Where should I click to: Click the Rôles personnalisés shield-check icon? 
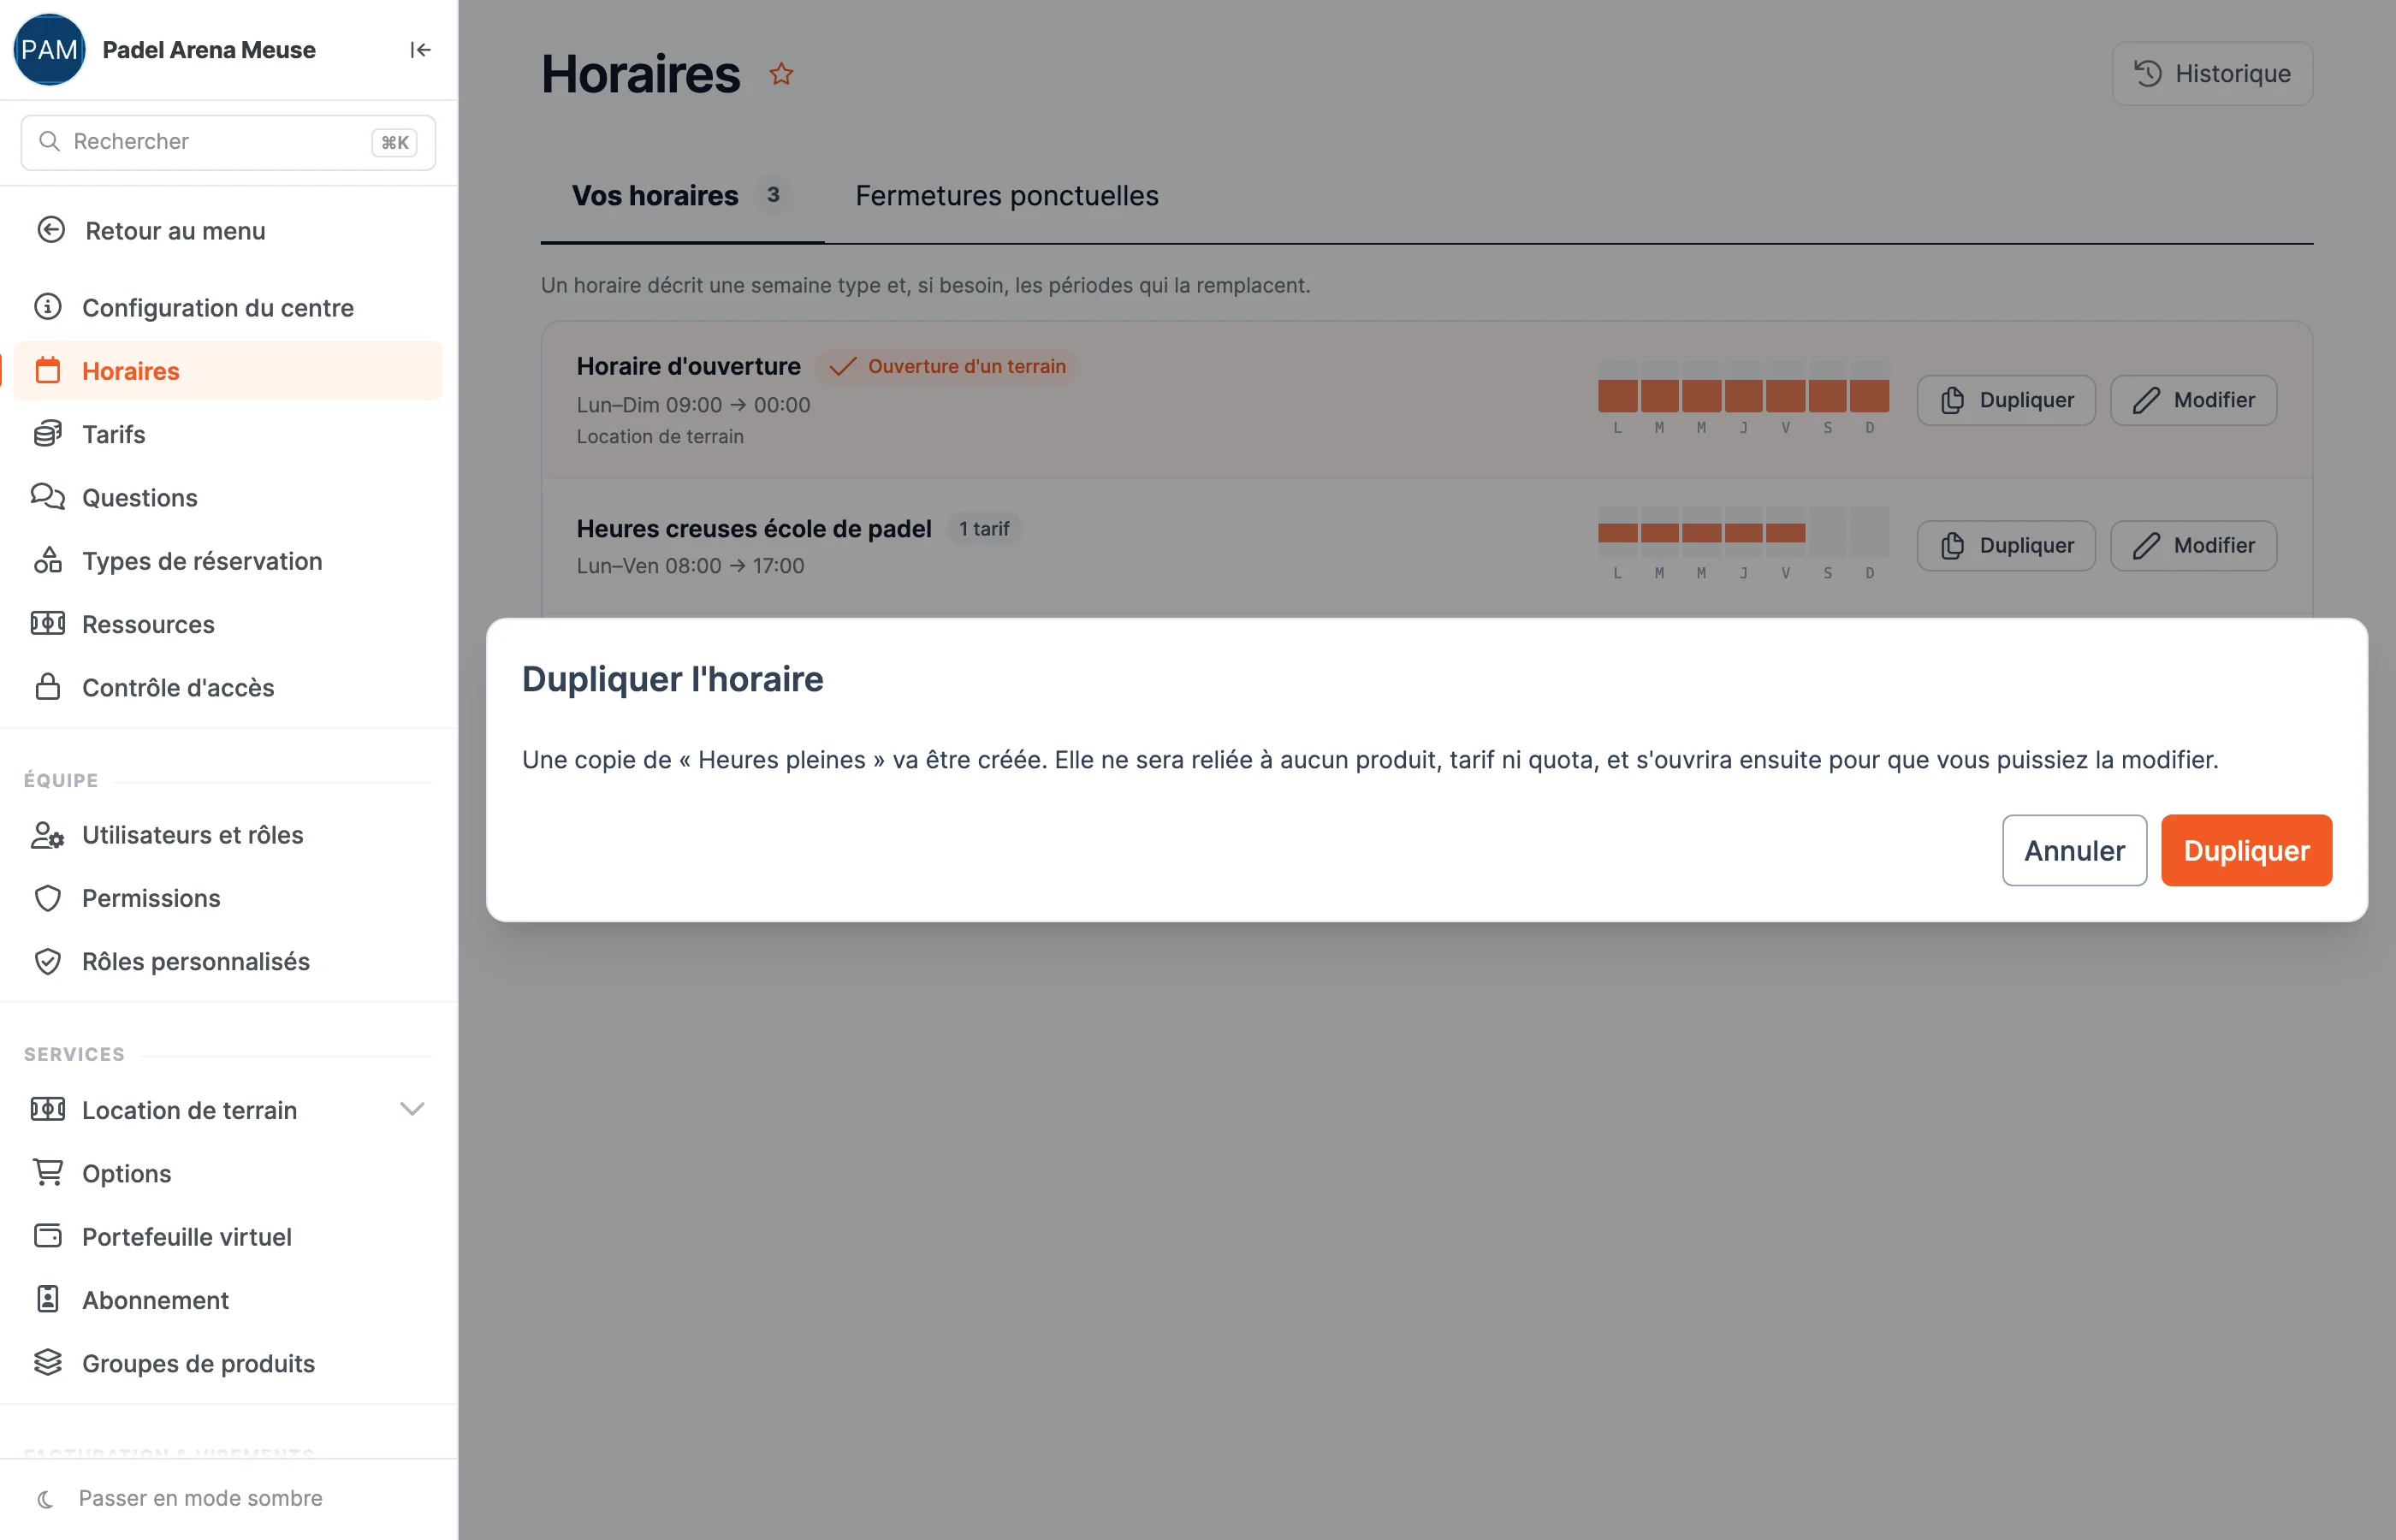coord(48,961)
